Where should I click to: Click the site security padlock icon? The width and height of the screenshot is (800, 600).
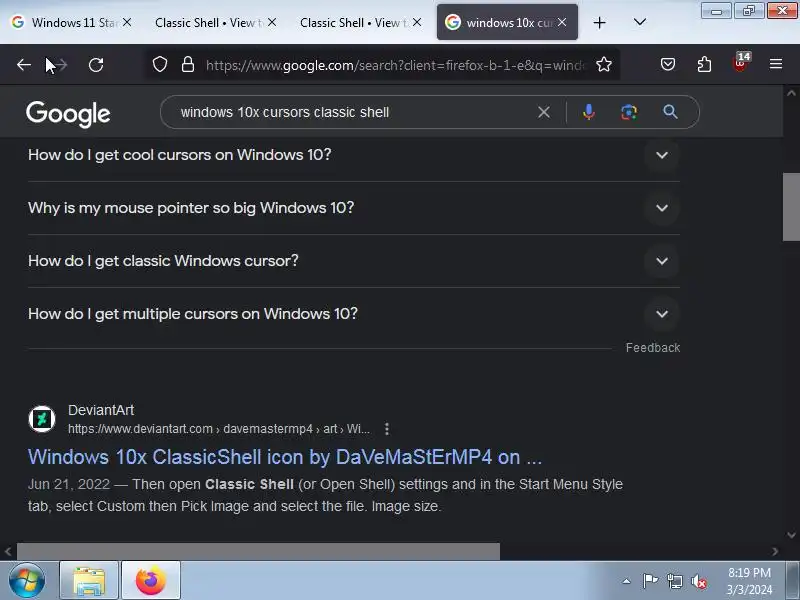[188, 64]
